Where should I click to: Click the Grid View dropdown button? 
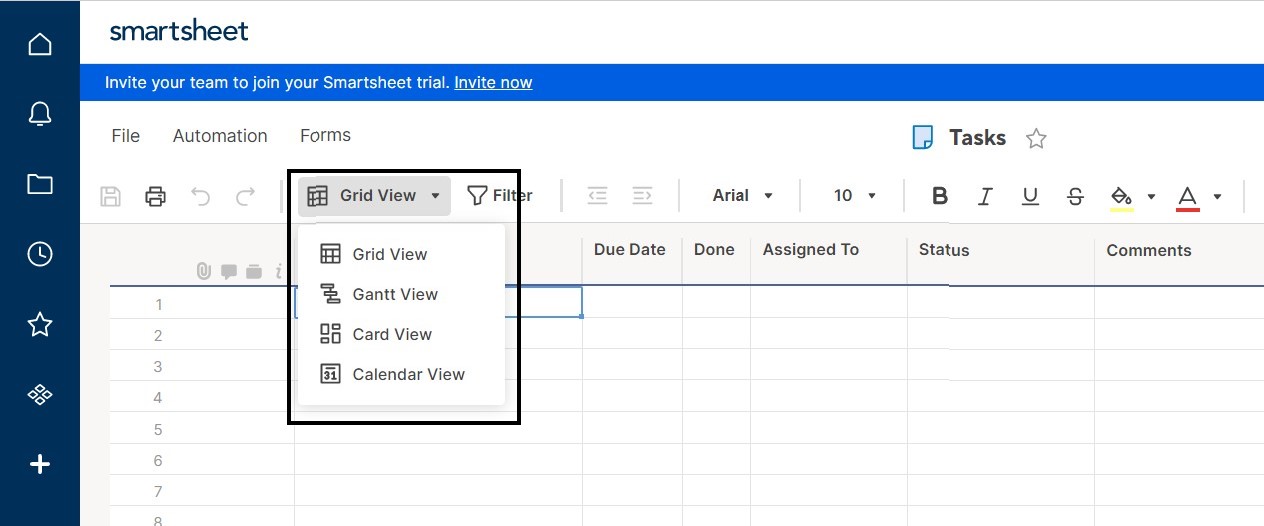[x=374, y=196]
